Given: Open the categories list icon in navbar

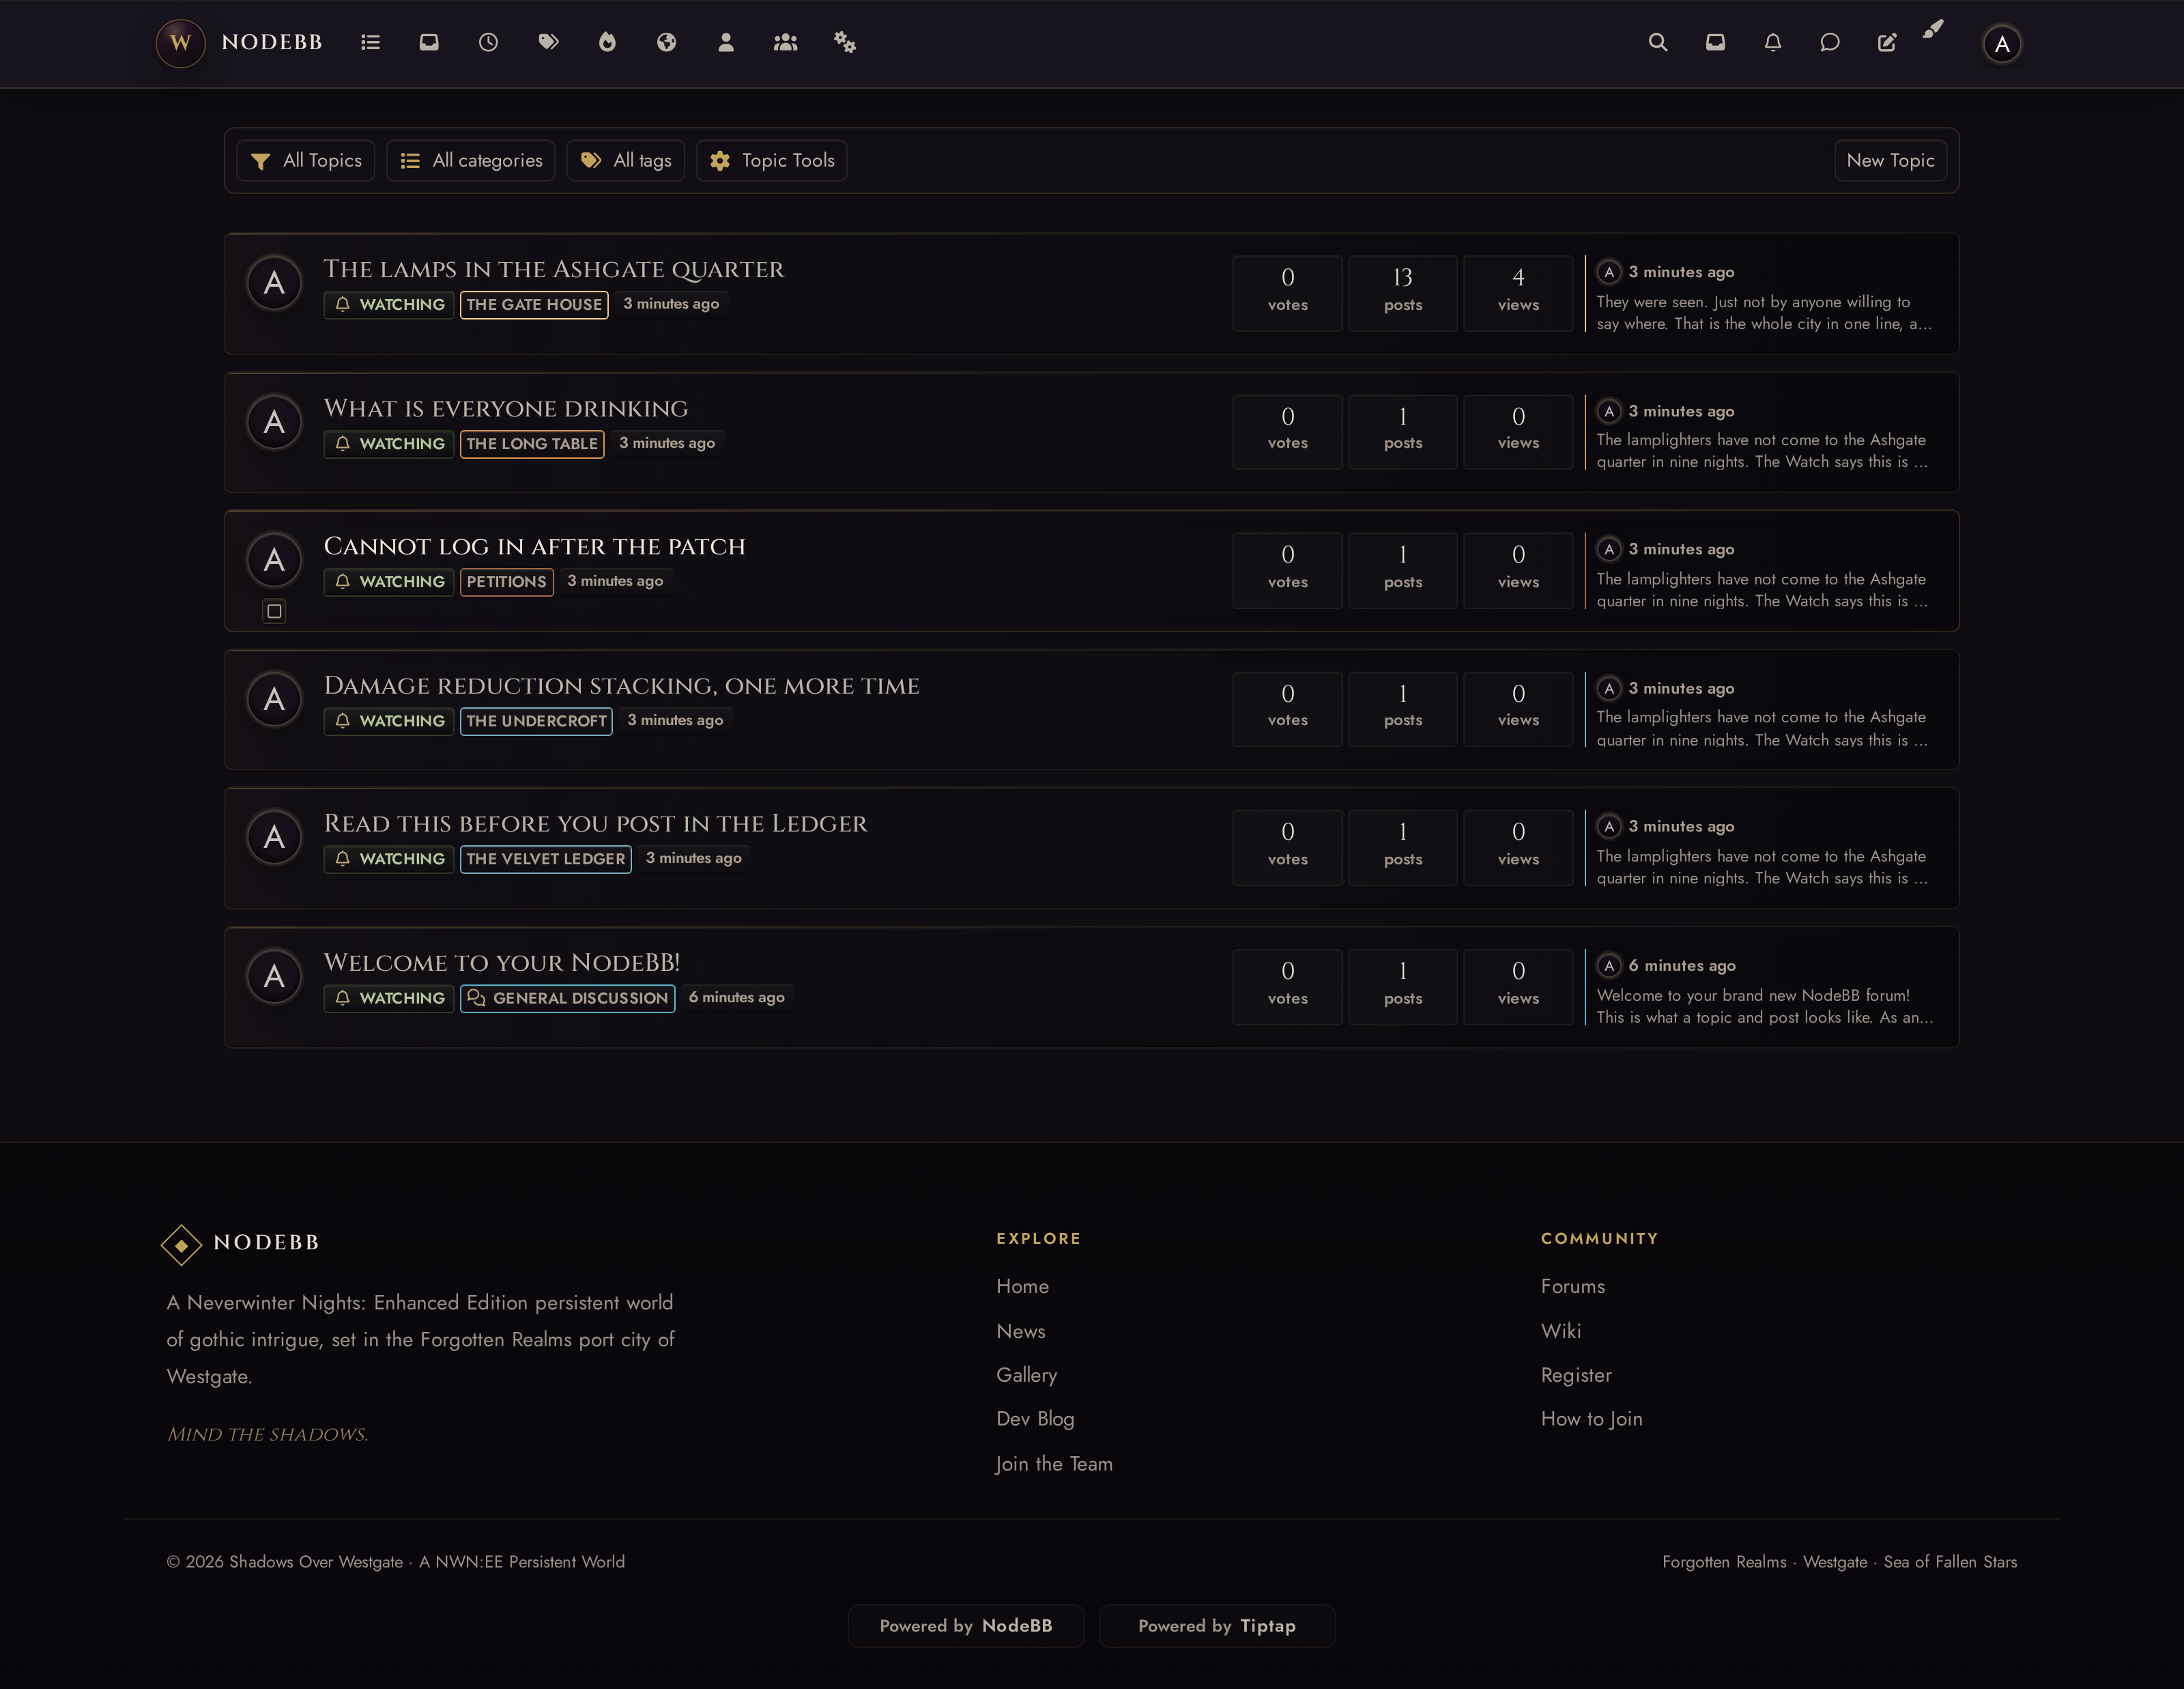Looking at the screenshot, I should (x=370, y=42).
